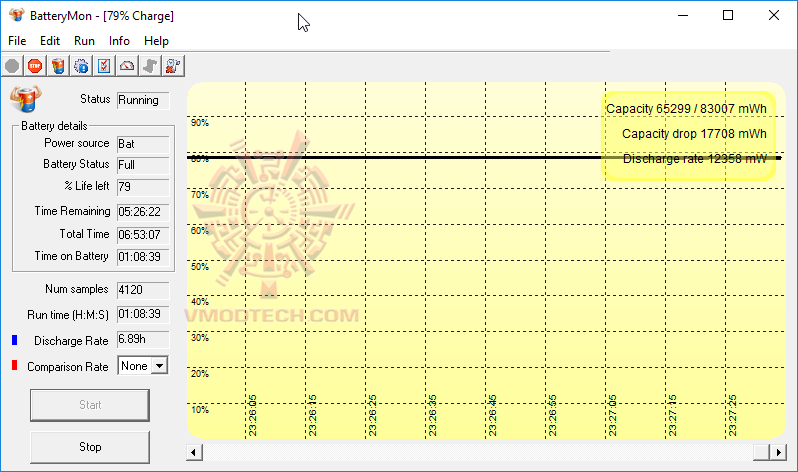Click the Power source field showing Bat

(x=143, y=144)
